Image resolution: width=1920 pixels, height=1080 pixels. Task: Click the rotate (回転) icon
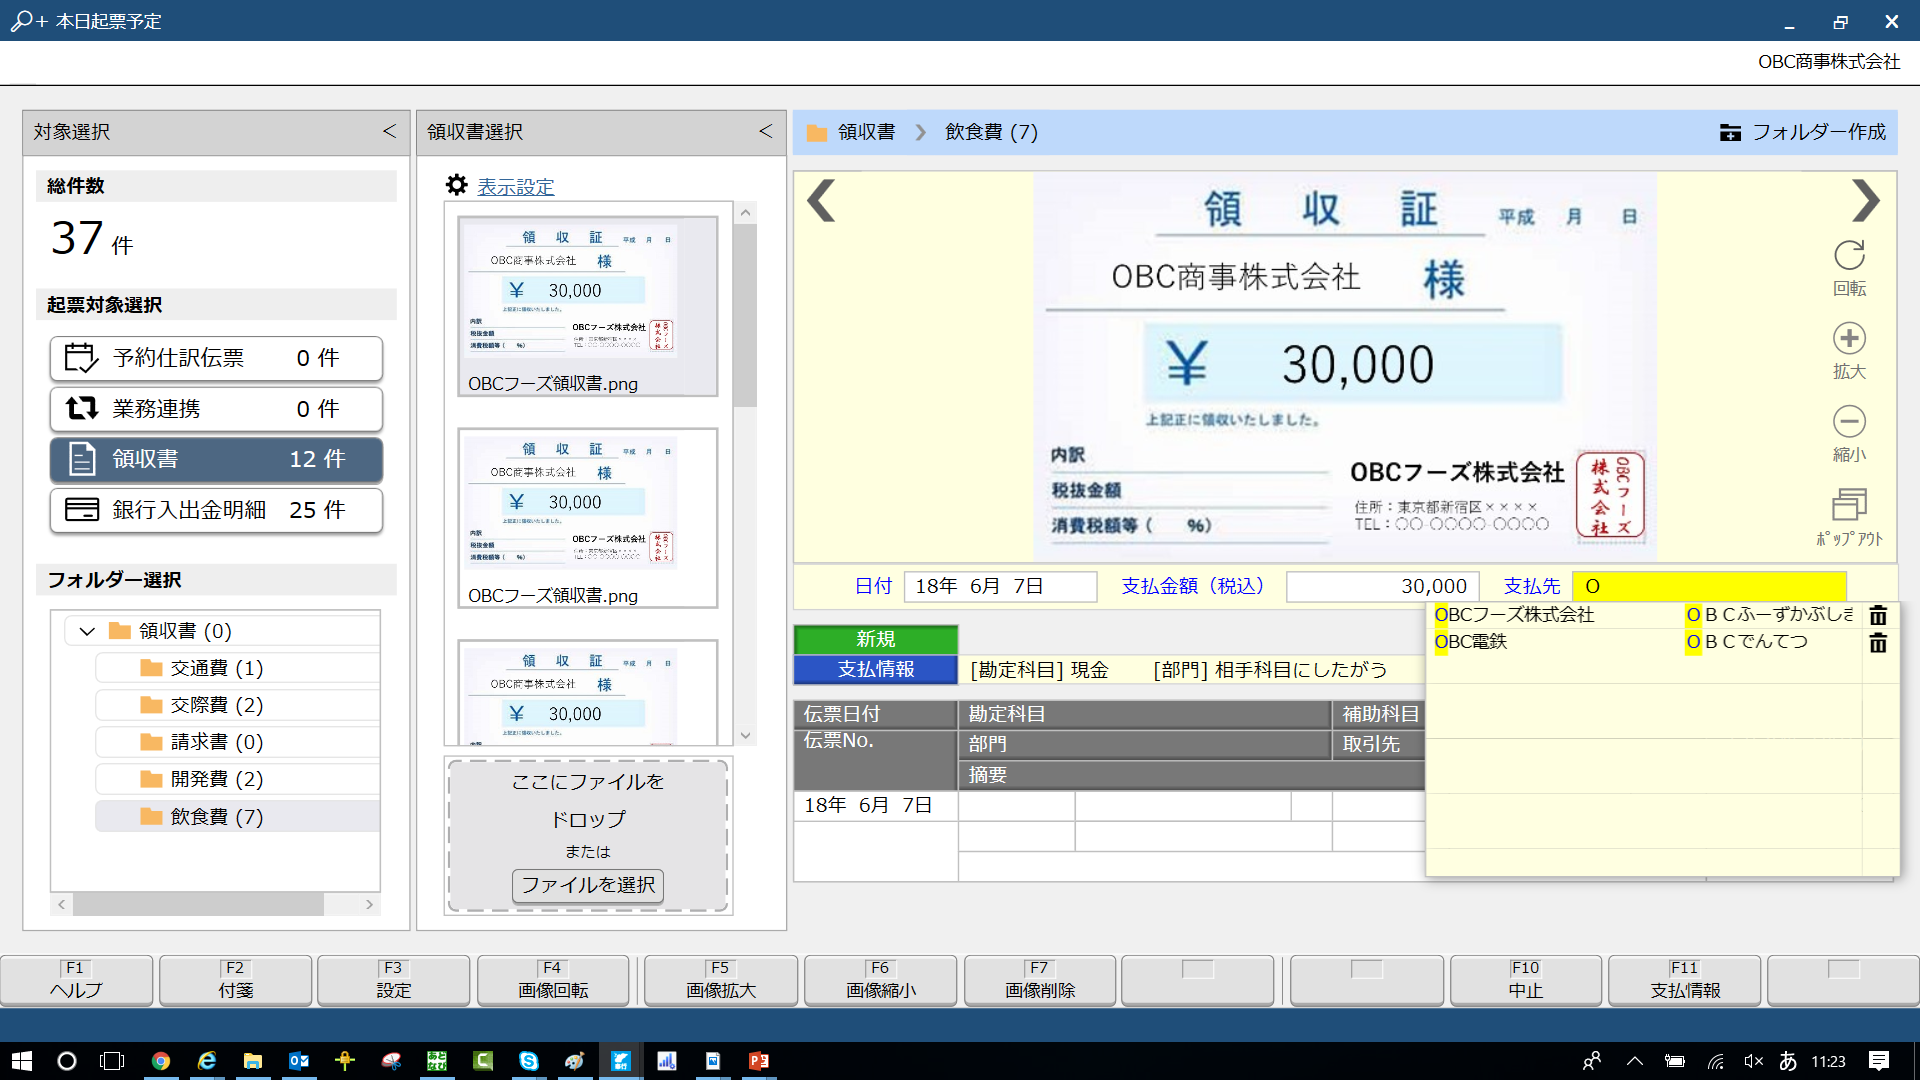point(1849,255)
